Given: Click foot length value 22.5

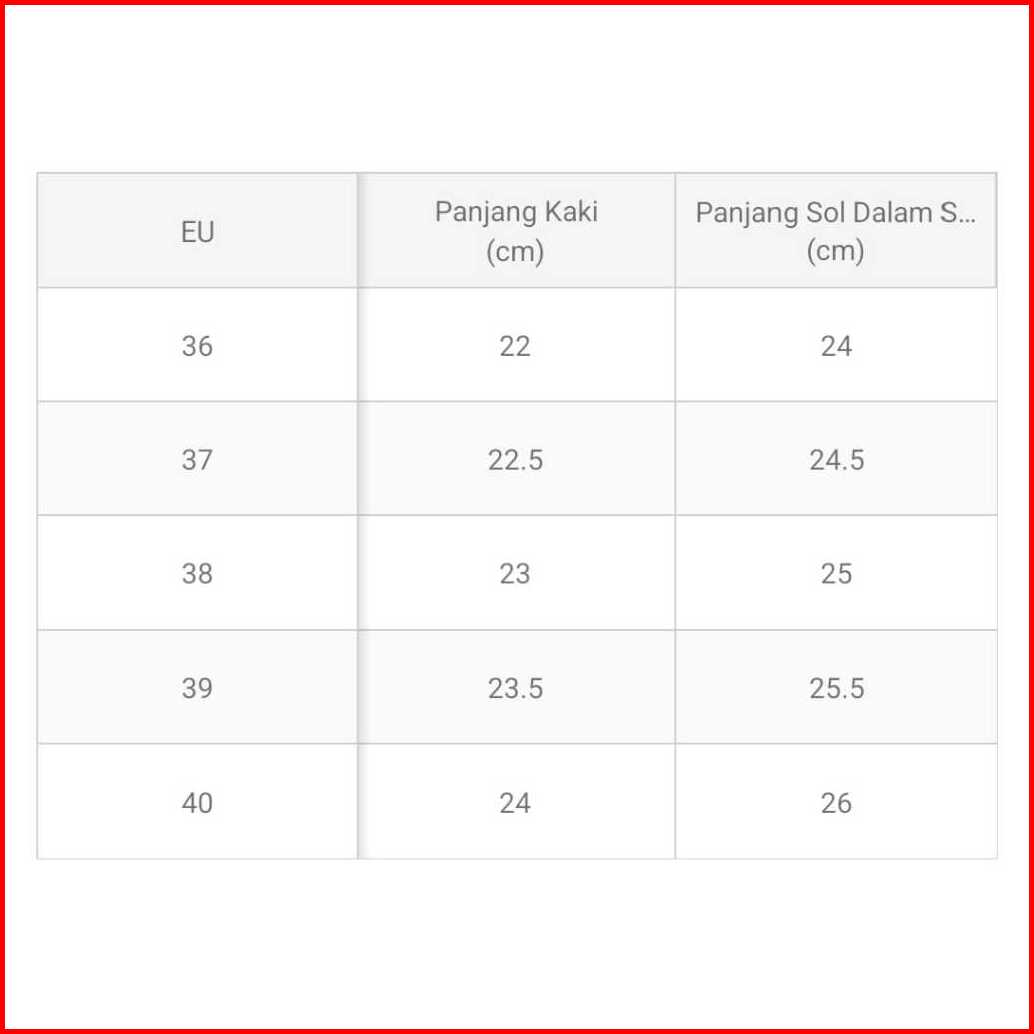Looking at the screenshot, I should click(x=515, y=460).
